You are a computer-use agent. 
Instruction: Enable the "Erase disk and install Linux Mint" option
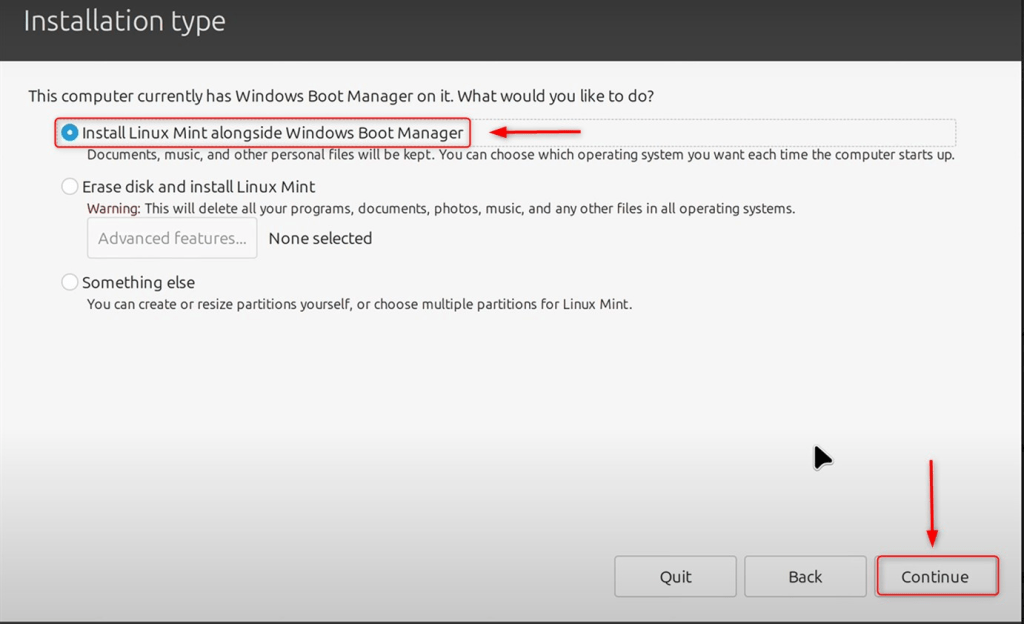coord(69,186)
